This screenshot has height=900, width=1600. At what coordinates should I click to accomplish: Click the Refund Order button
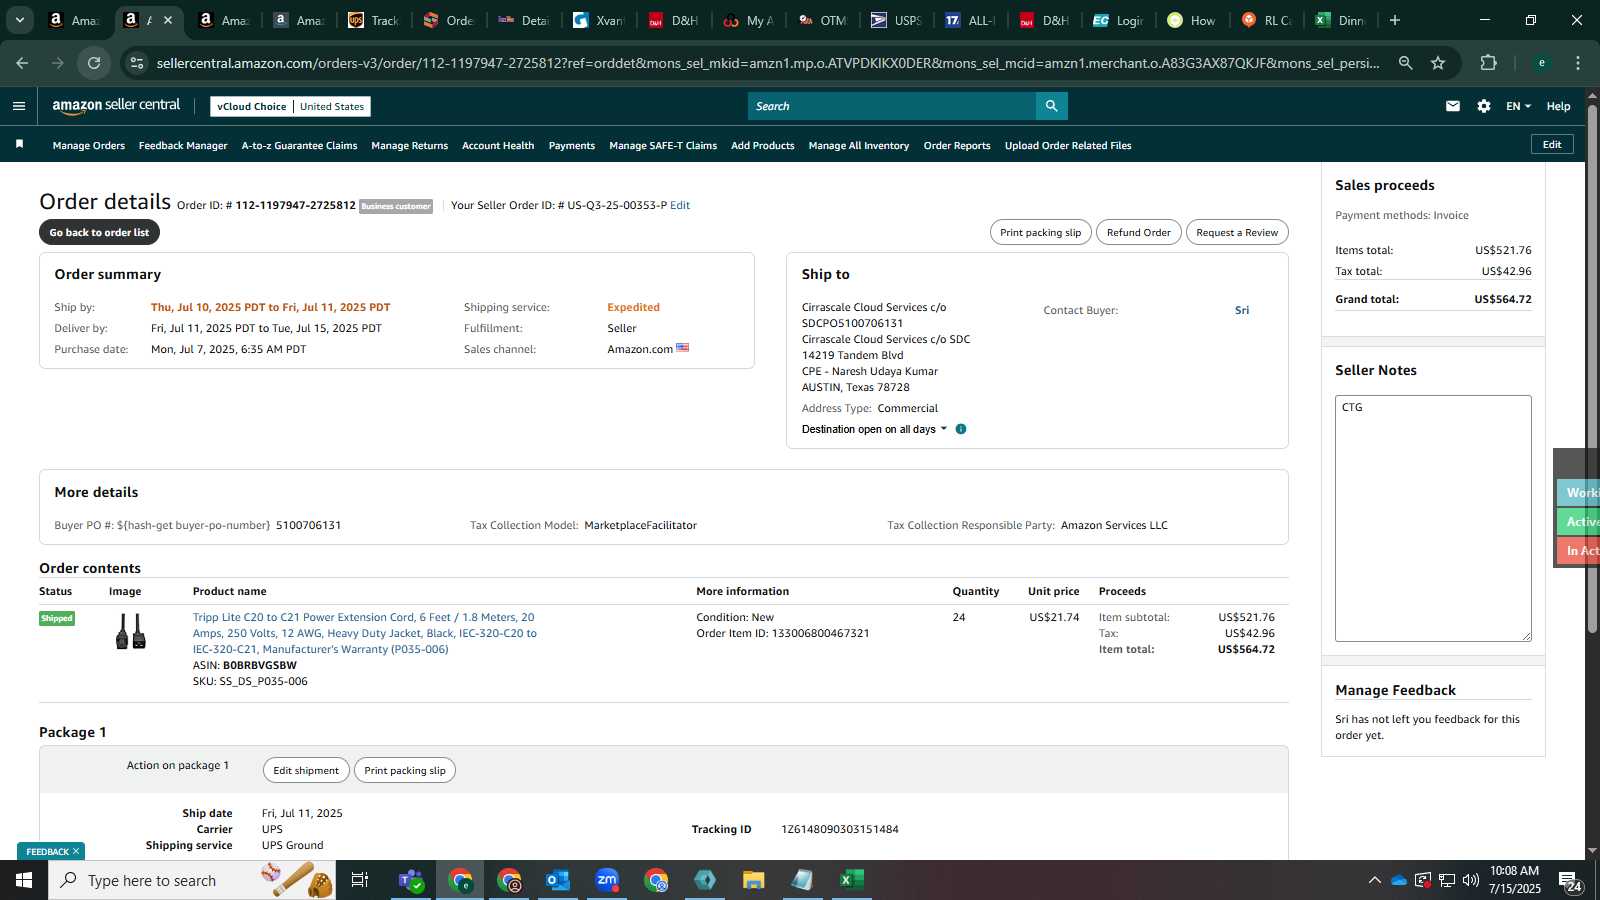(1138, 232)
